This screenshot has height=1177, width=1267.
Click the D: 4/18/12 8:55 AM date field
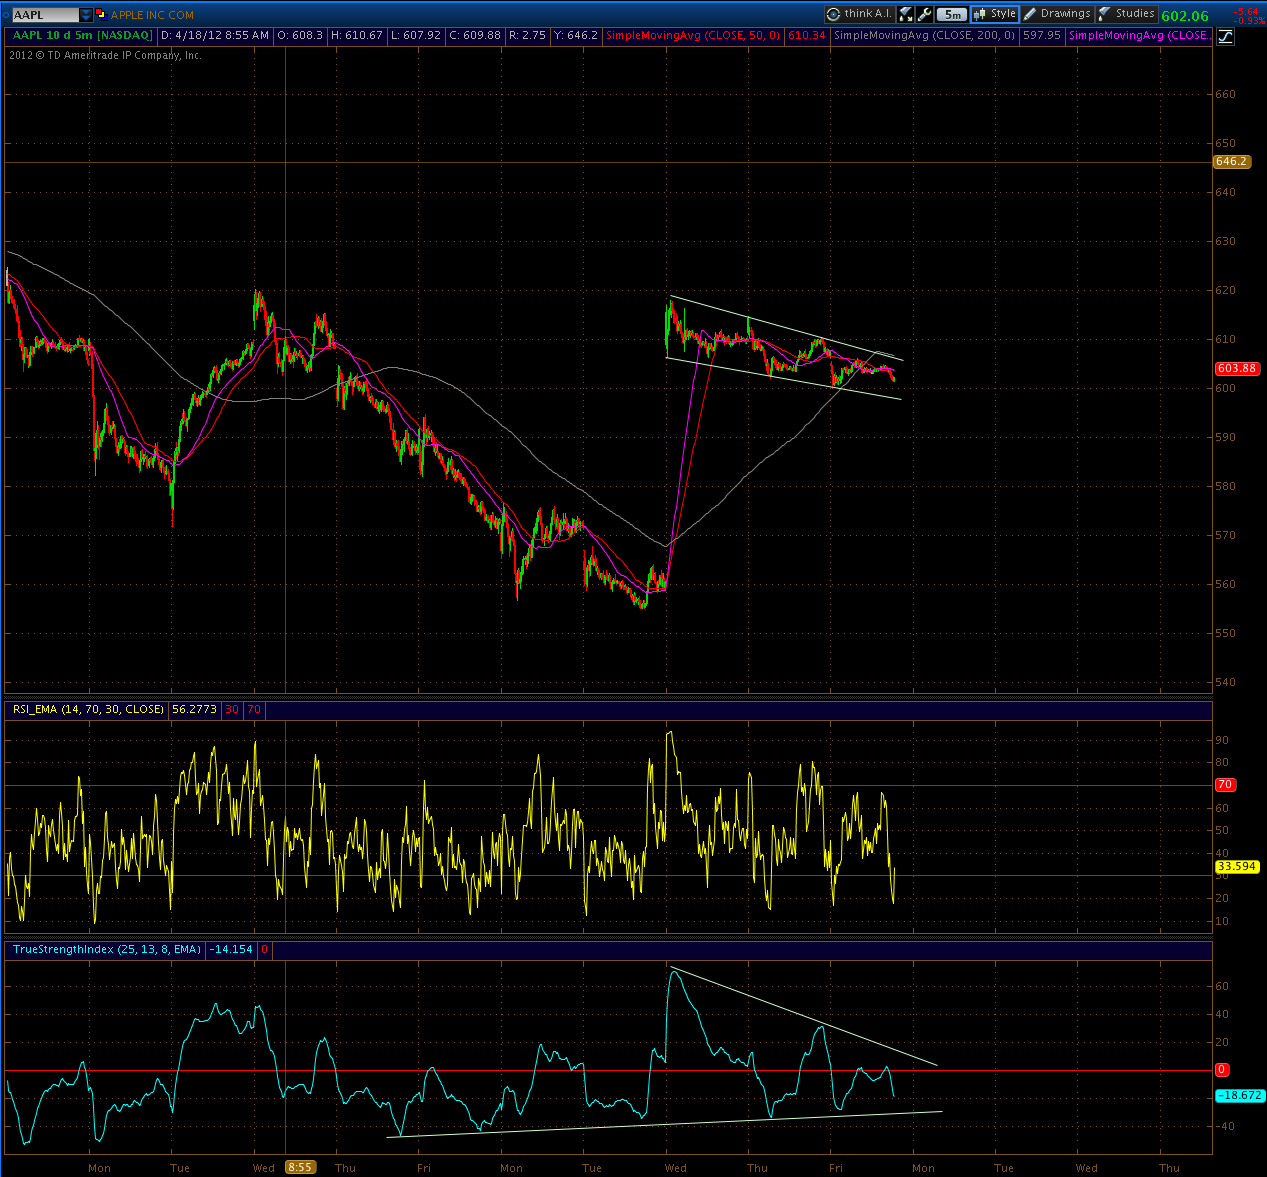tap(214, 35)
